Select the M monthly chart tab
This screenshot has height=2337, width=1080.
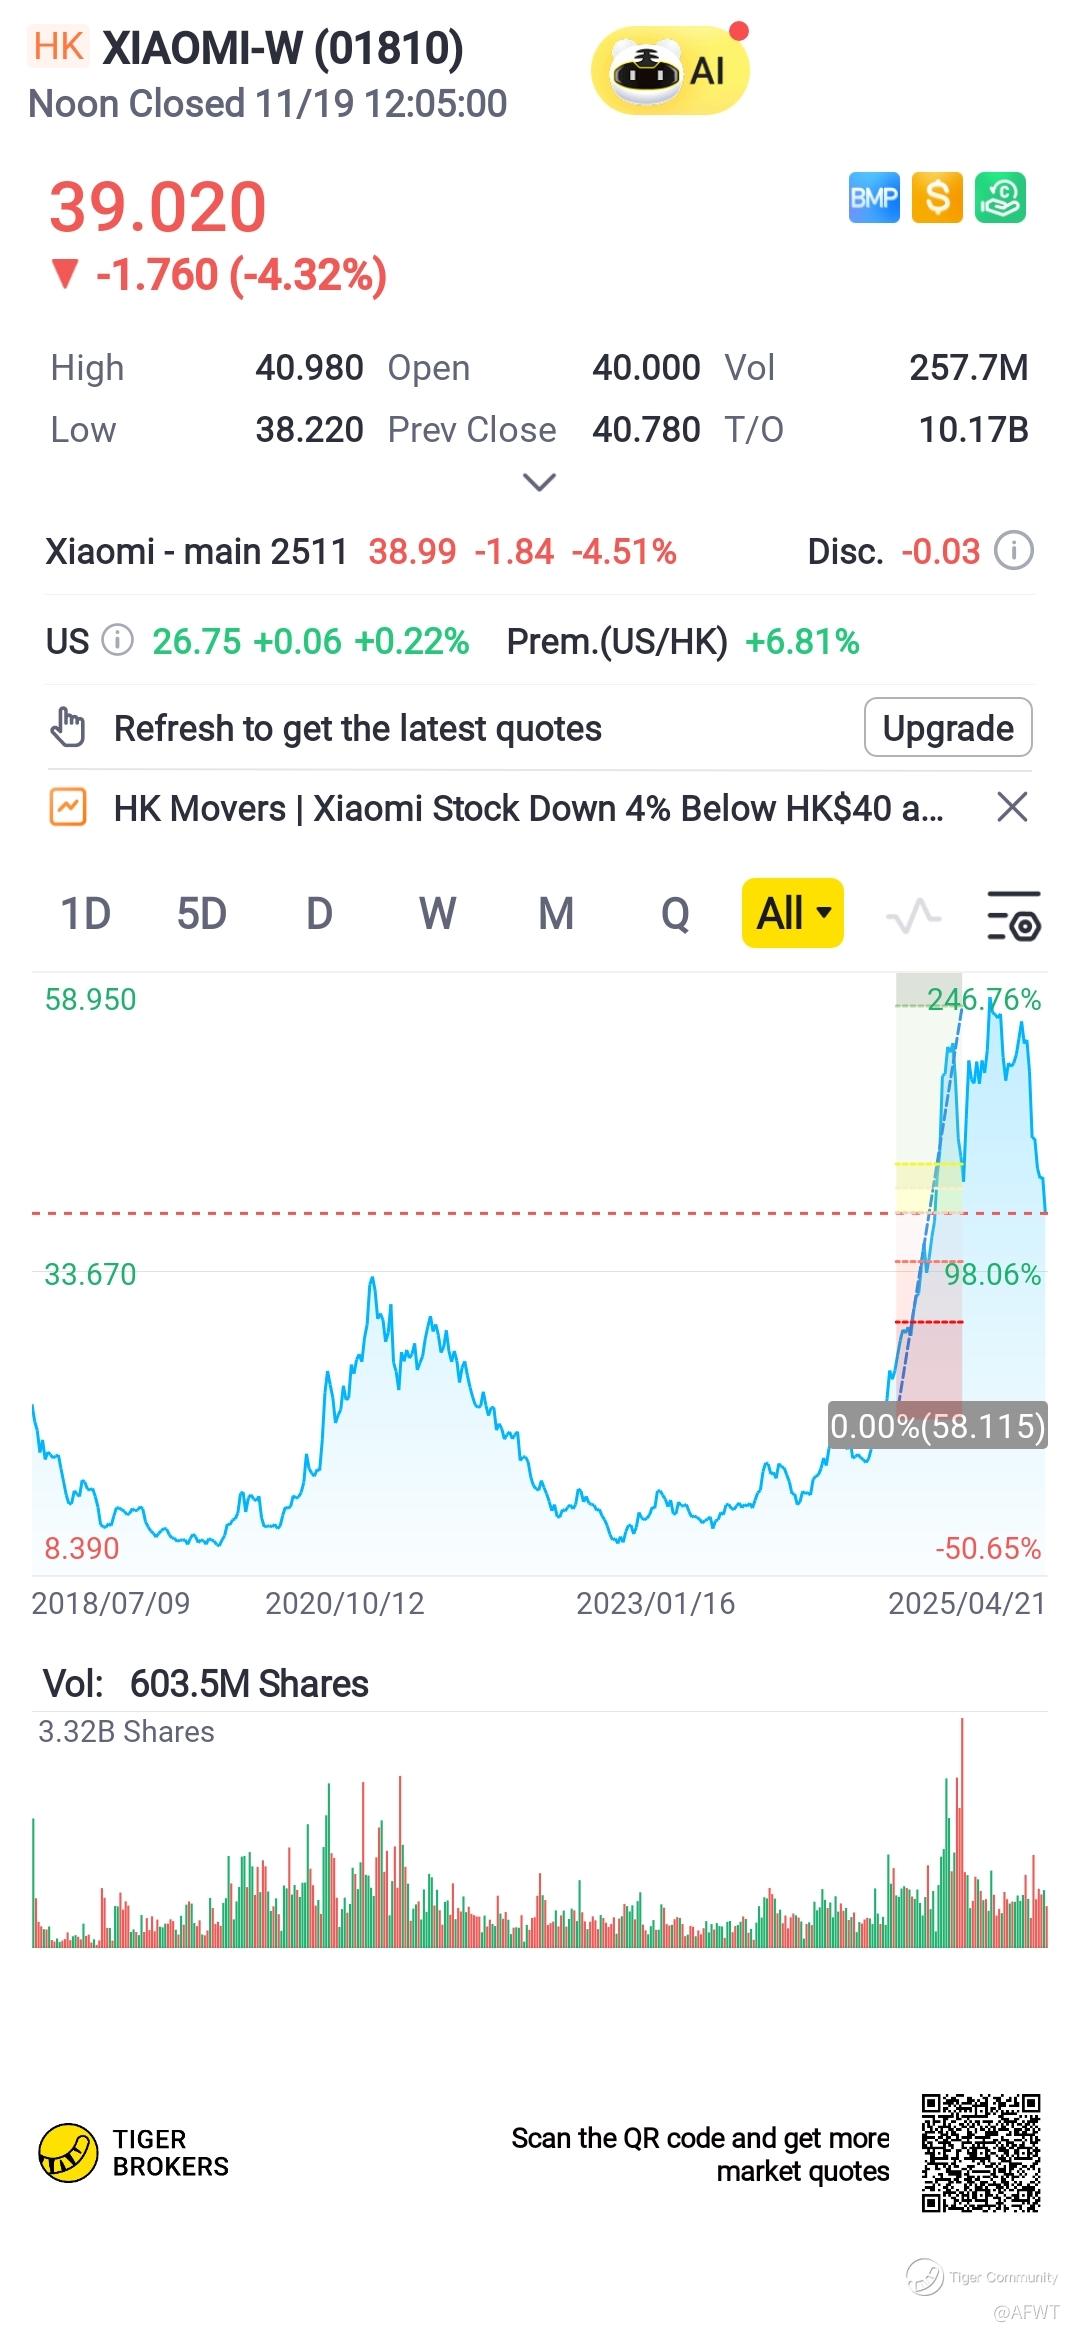pos(556,913)
